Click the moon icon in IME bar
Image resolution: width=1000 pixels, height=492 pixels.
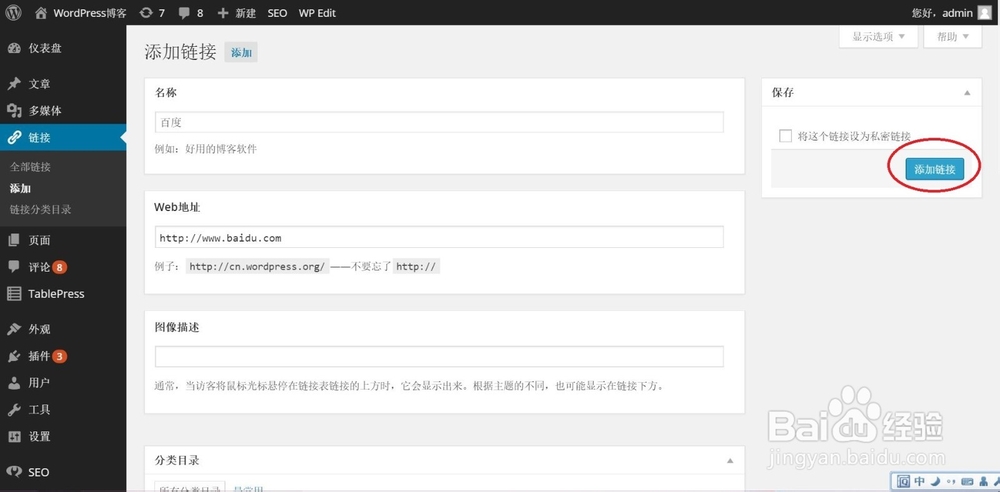coord(936,481)
